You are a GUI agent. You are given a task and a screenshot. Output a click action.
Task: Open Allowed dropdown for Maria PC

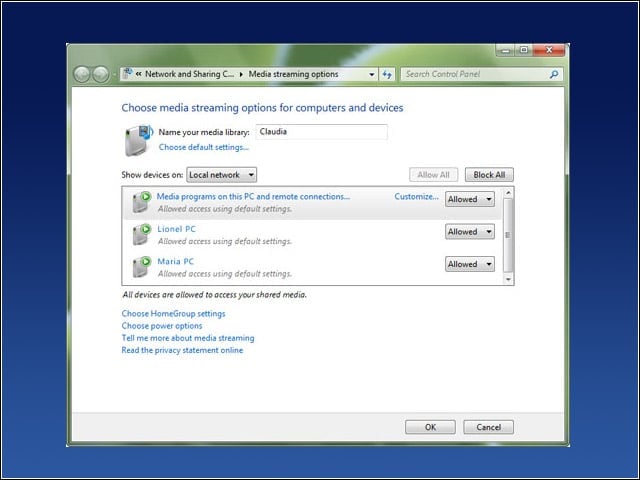coord(470,264)
